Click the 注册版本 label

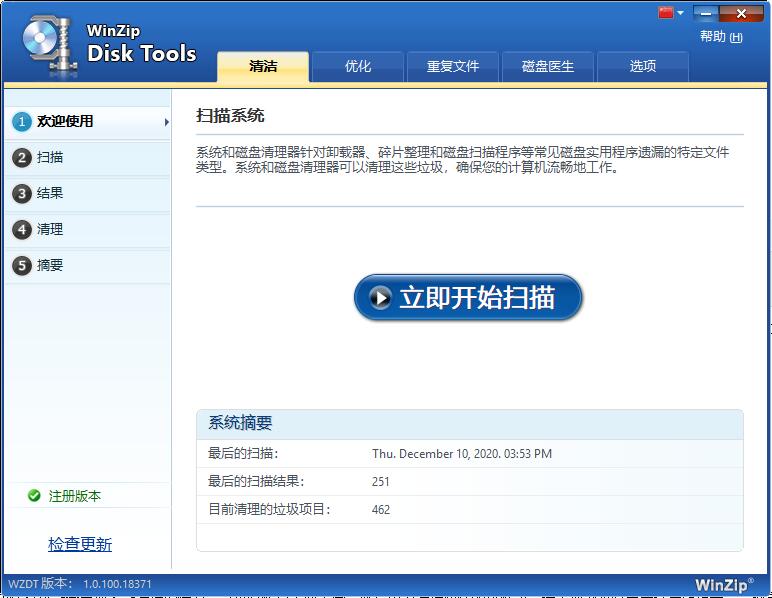74,496
